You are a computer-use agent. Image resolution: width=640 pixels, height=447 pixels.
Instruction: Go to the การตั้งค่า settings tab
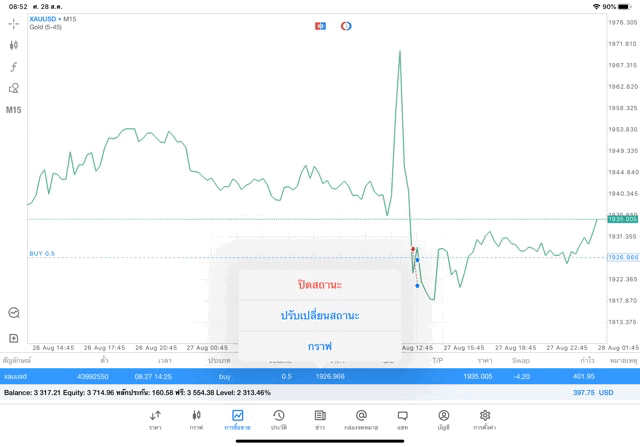485,418
